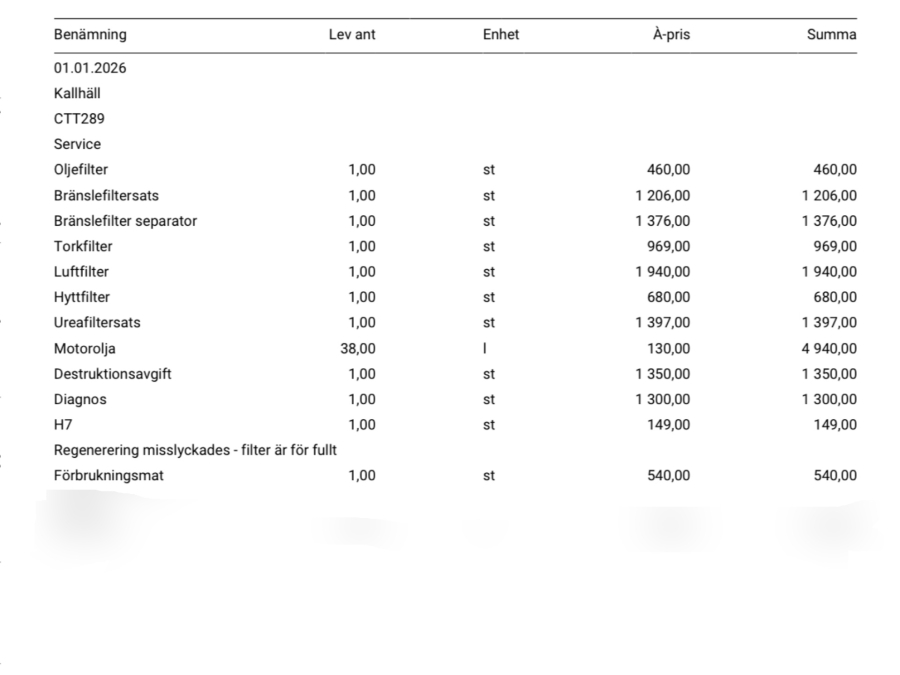Screen dimensions: 900x675
Task: Click the Enhet column header
Action: click(x=501, y=35)
